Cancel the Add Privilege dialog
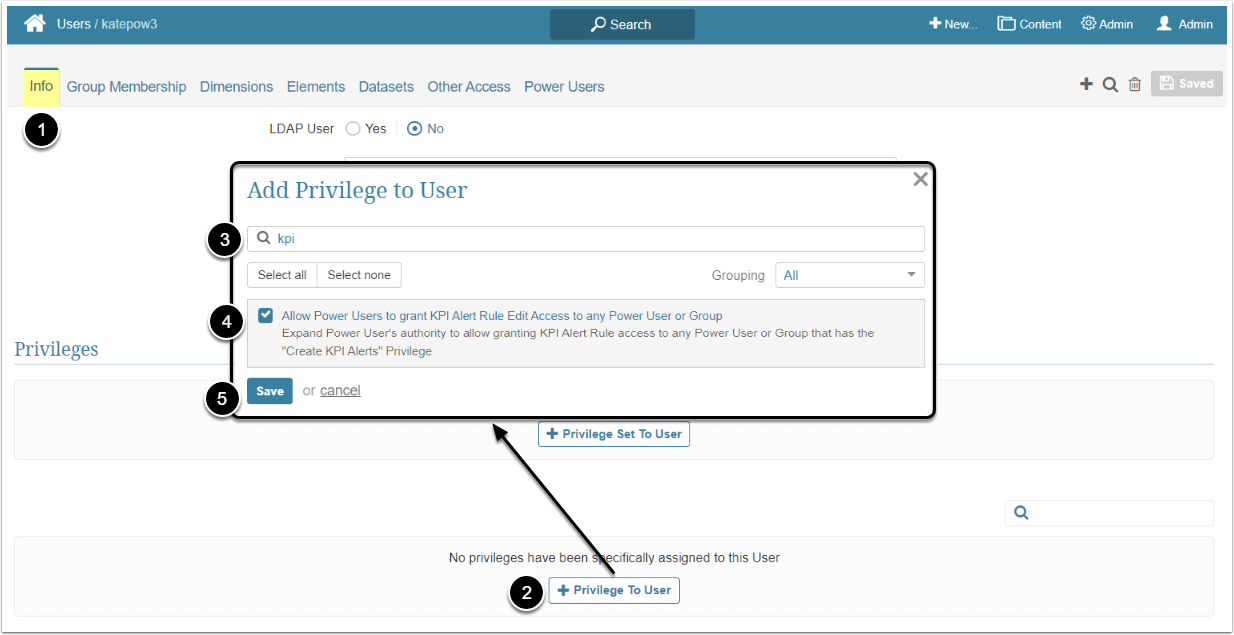The width and height of the screenshot is (1234, 635). point(340,391)
